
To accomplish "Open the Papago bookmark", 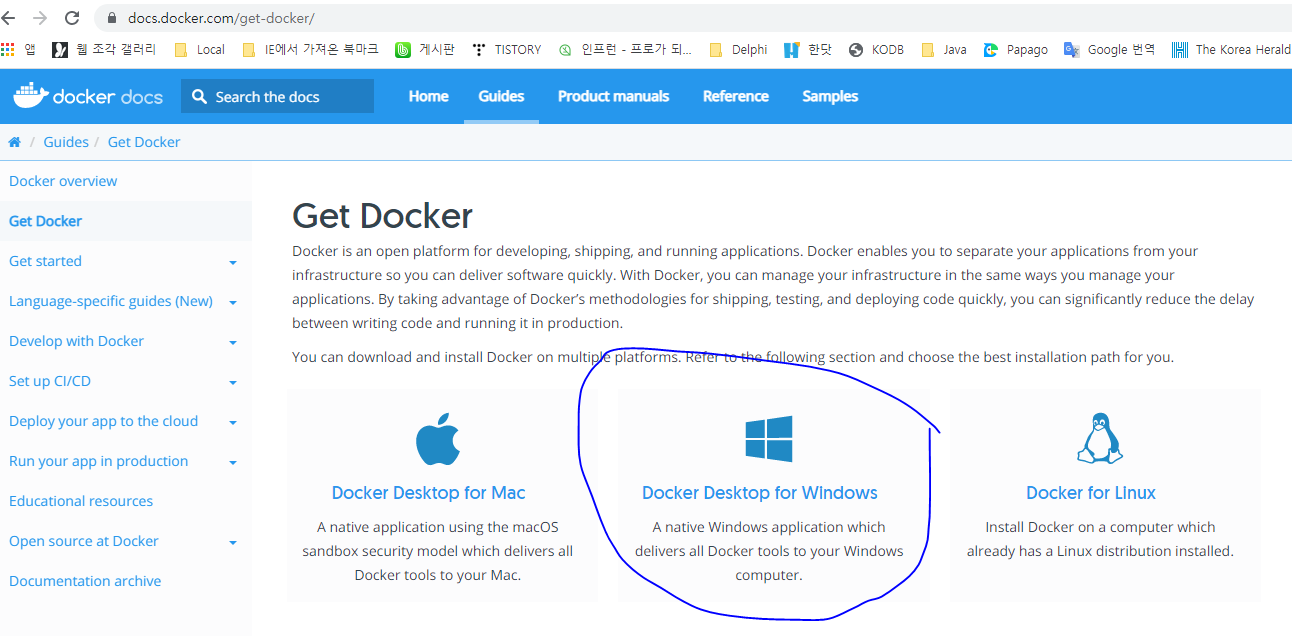I will click(1015, 49).
